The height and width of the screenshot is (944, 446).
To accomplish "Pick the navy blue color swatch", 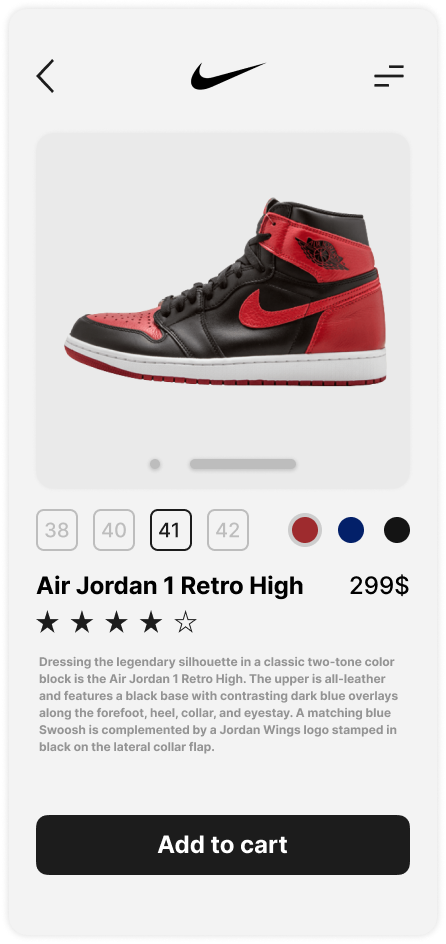I will (x=351, y=530).
